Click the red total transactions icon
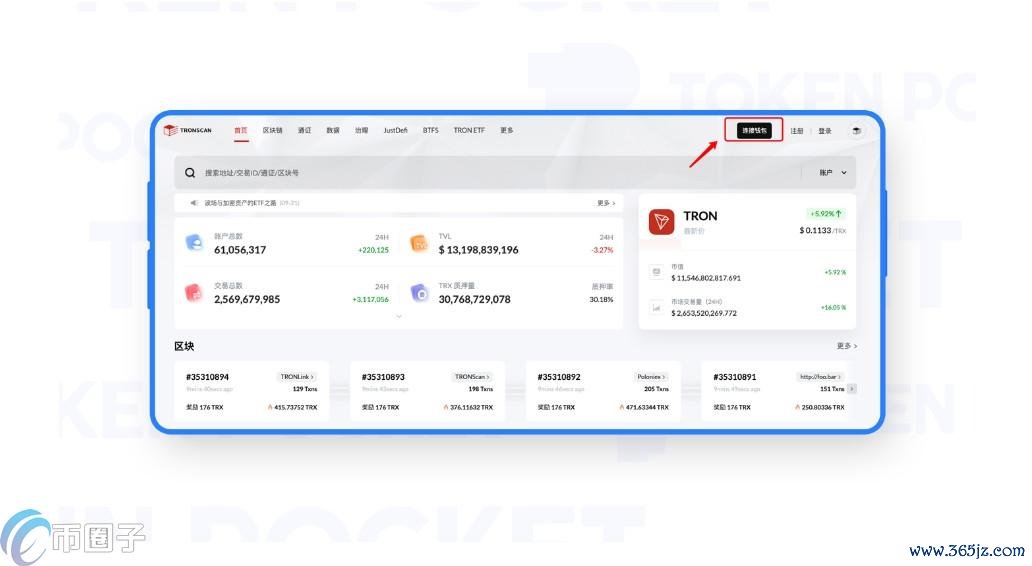The height and width of the screenshot is (566, 1032). tap(194, 292)
